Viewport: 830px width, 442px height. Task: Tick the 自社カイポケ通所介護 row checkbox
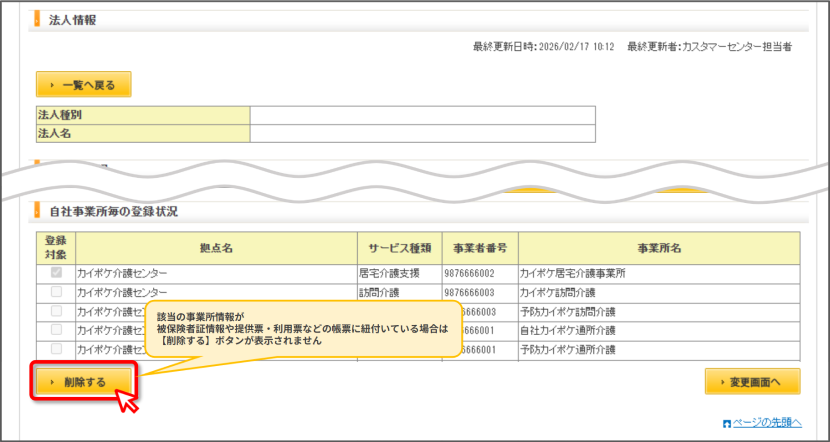[56, 330]
